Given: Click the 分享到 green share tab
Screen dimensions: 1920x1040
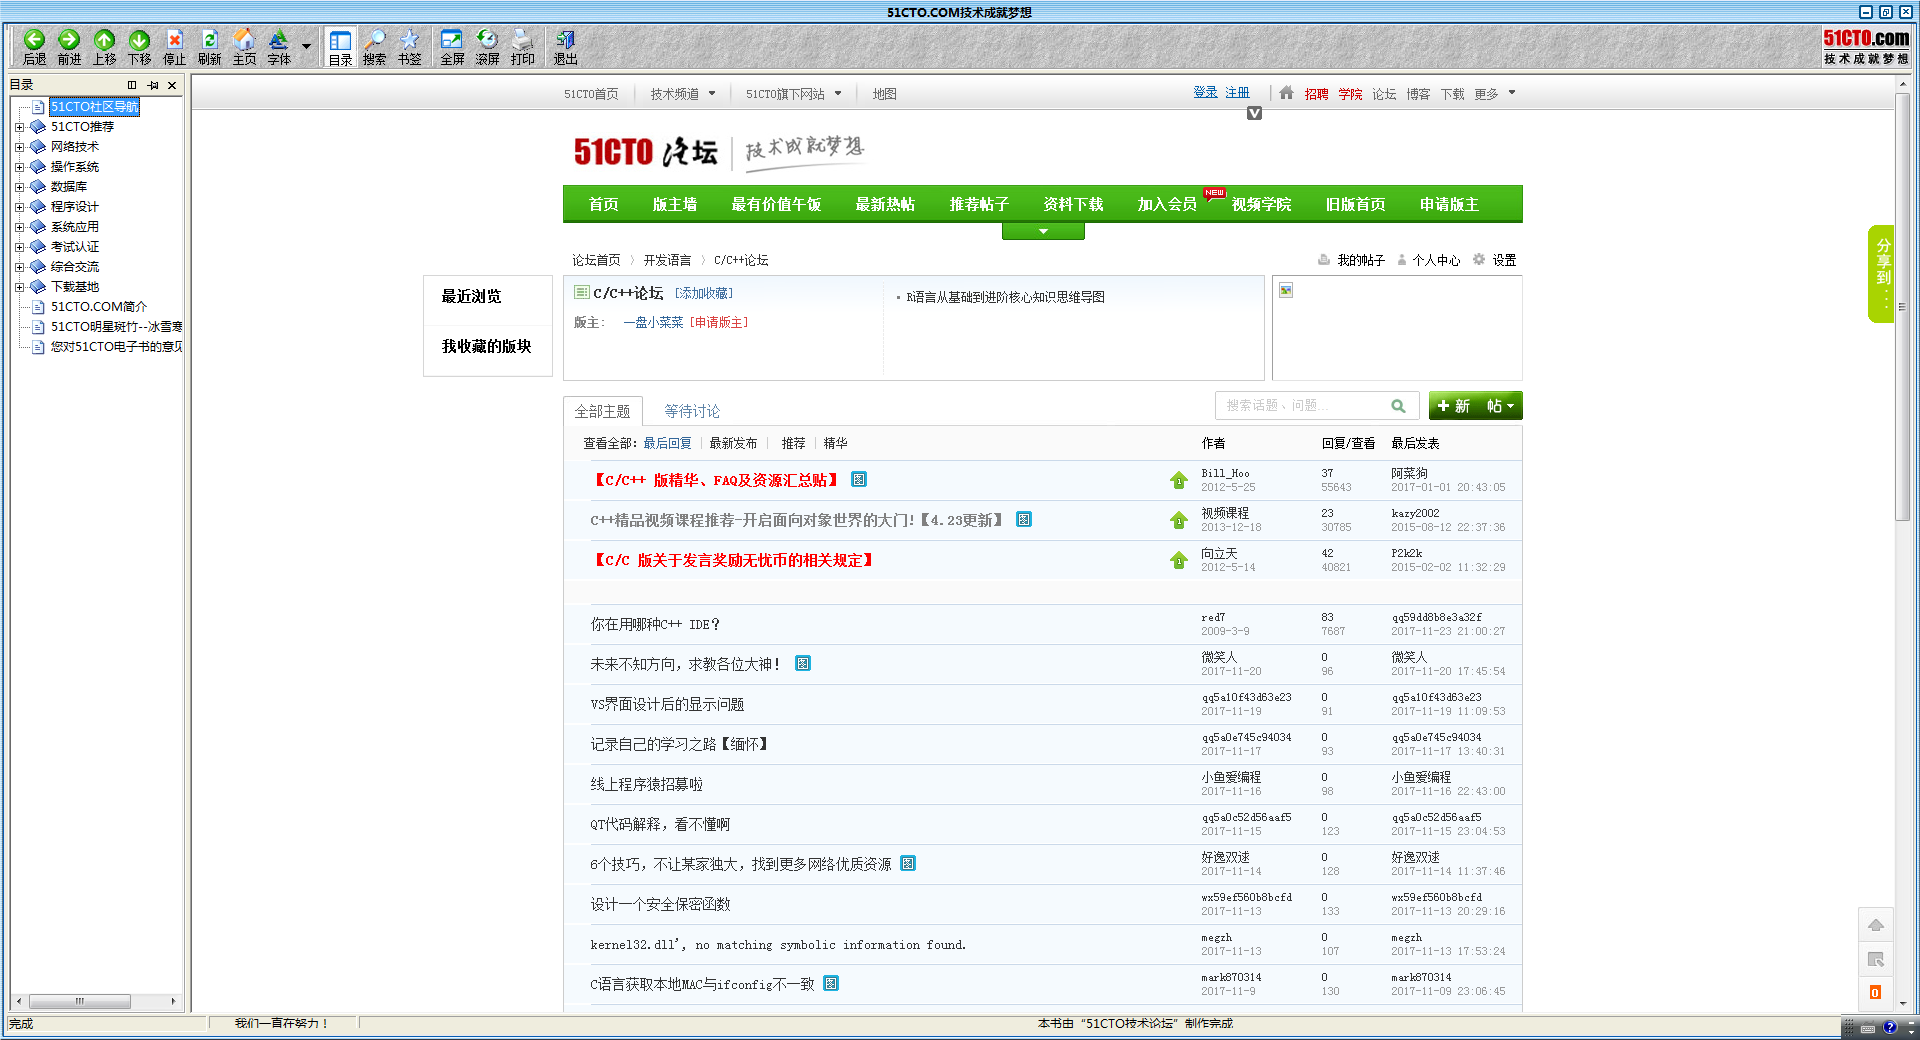Looking at the screenshot, I should pyautogui.click(x=1881, y=273).
